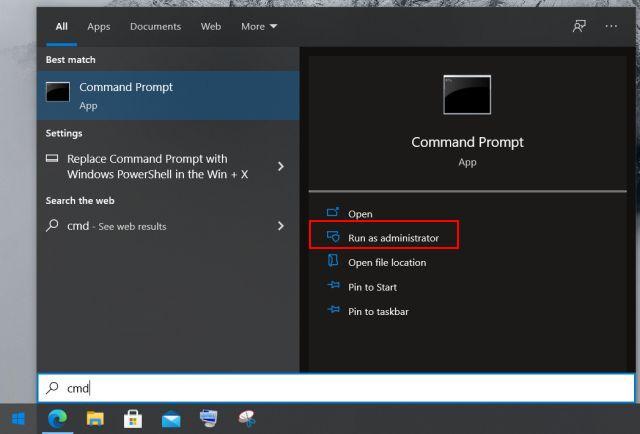Click the Search the web heading
640x434 pixels.
click(x=80, y=201)
